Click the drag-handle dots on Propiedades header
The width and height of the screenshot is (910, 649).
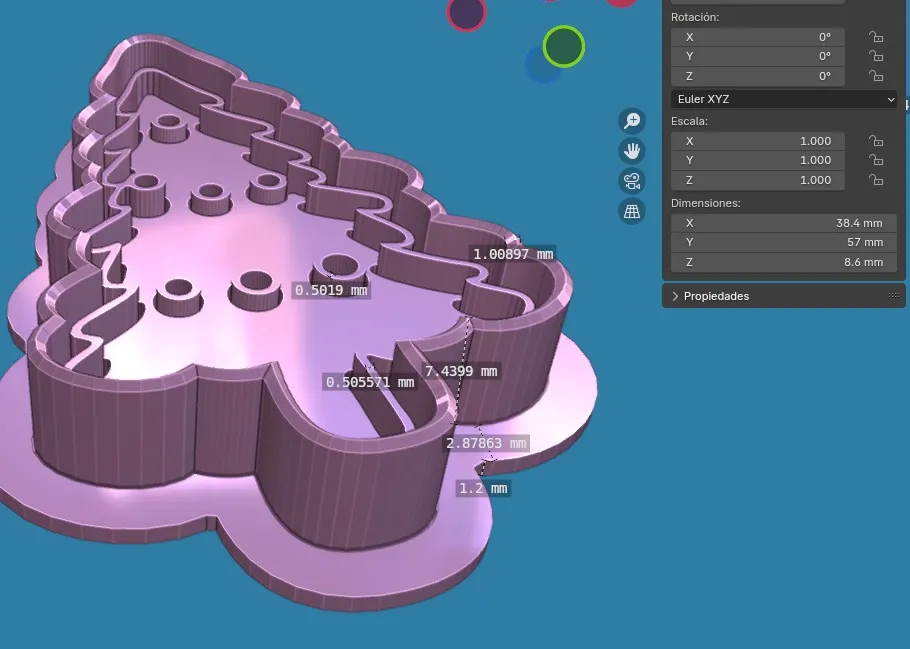[893, 295]
